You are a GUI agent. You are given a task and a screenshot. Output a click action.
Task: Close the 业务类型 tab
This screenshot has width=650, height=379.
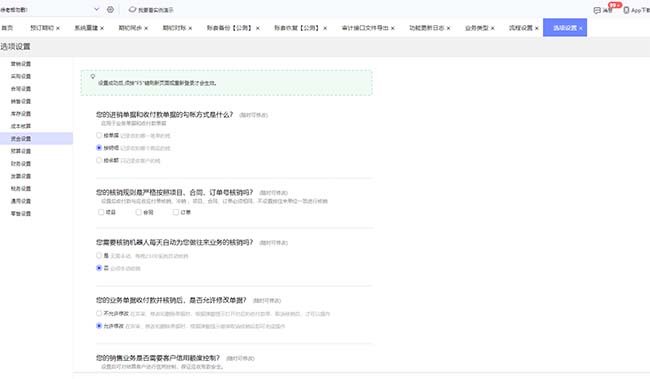[x=492, y=28]
